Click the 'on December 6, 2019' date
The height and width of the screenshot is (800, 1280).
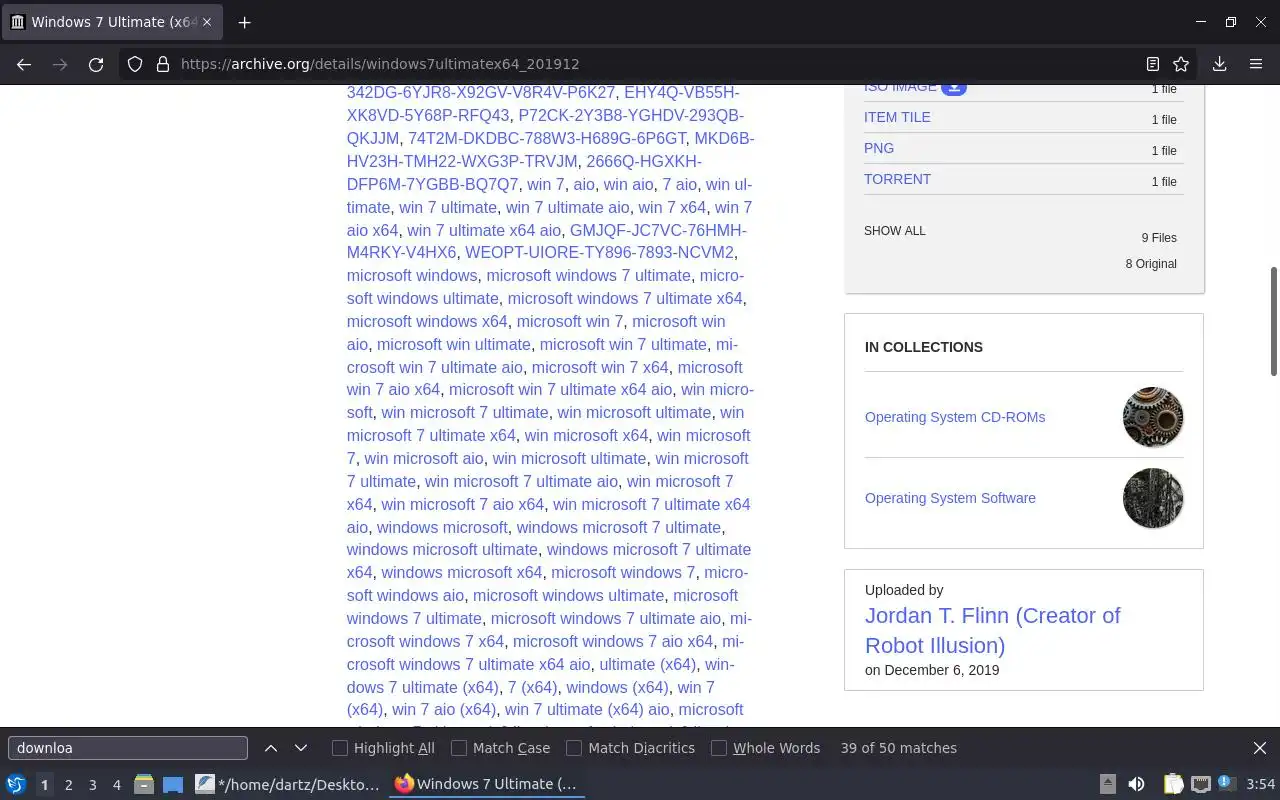(932, 670)
